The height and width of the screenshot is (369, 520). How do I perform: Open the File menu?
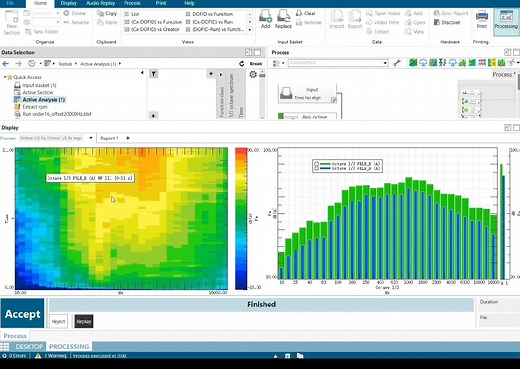[11, 3]
